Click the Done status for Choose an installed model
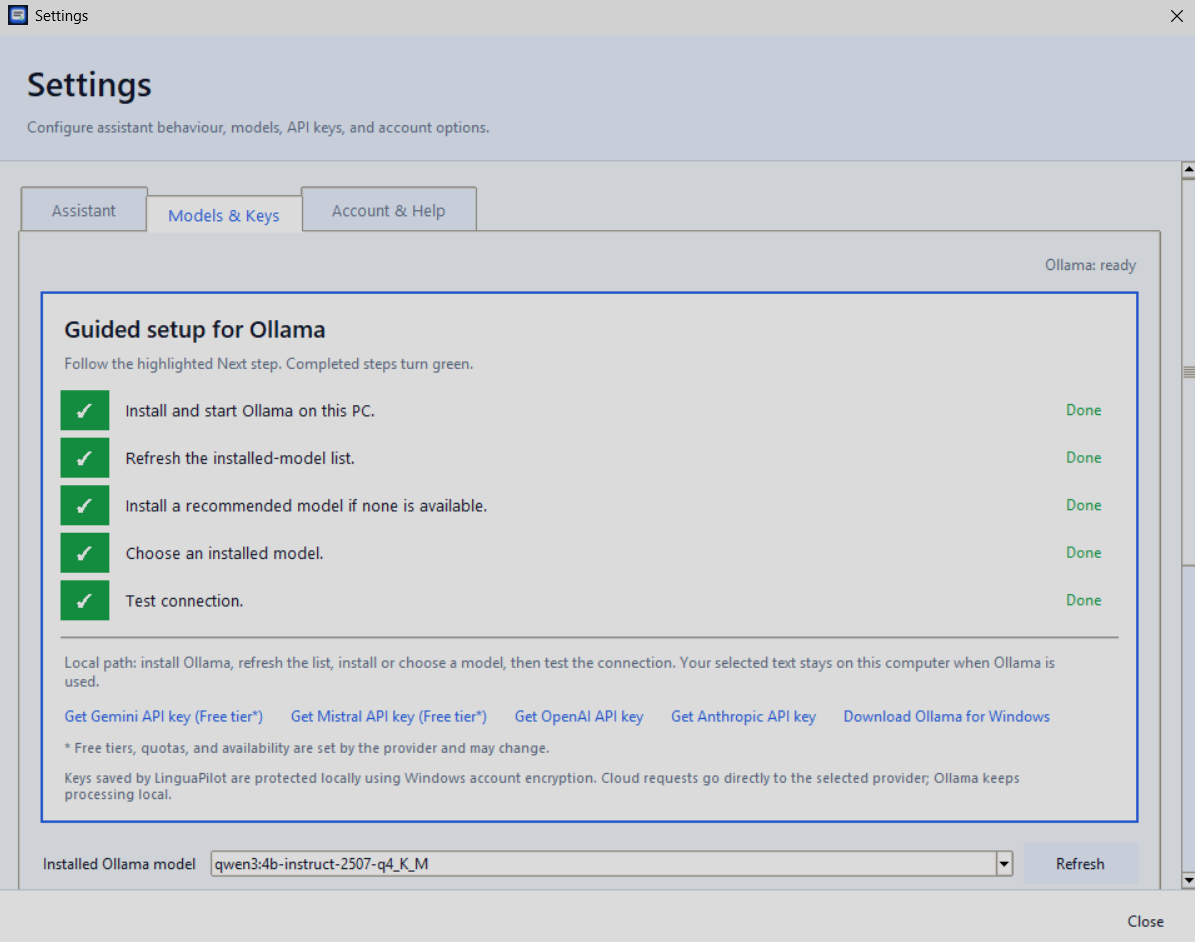1195x942 pixels. tap(1083, 553)
